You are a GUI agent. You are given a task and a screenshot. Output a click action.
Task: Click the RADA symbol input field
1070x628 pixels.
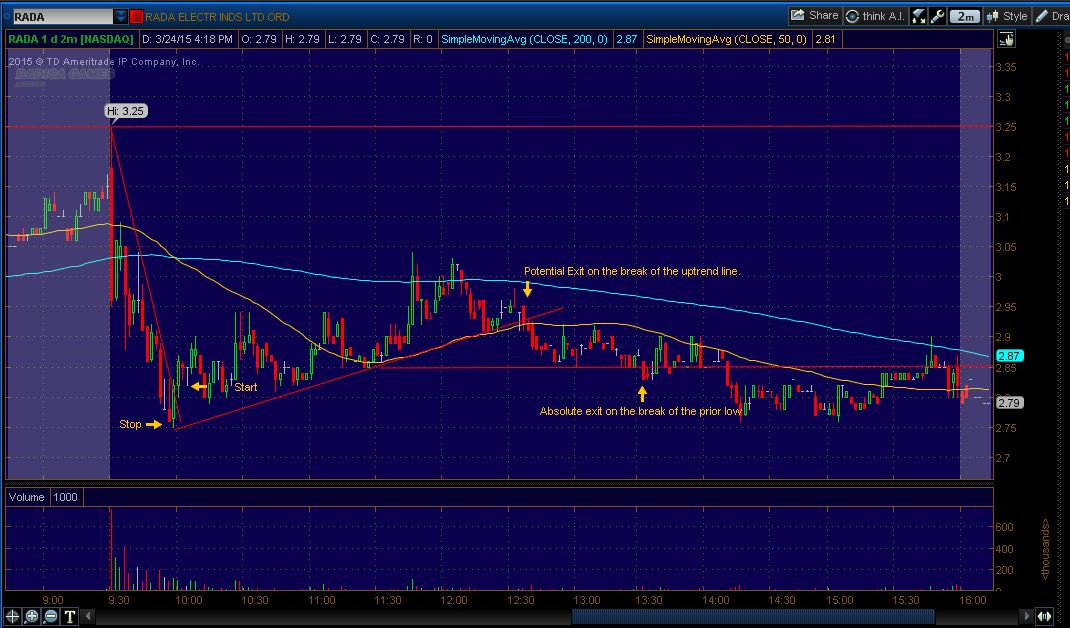pos(61,16)
